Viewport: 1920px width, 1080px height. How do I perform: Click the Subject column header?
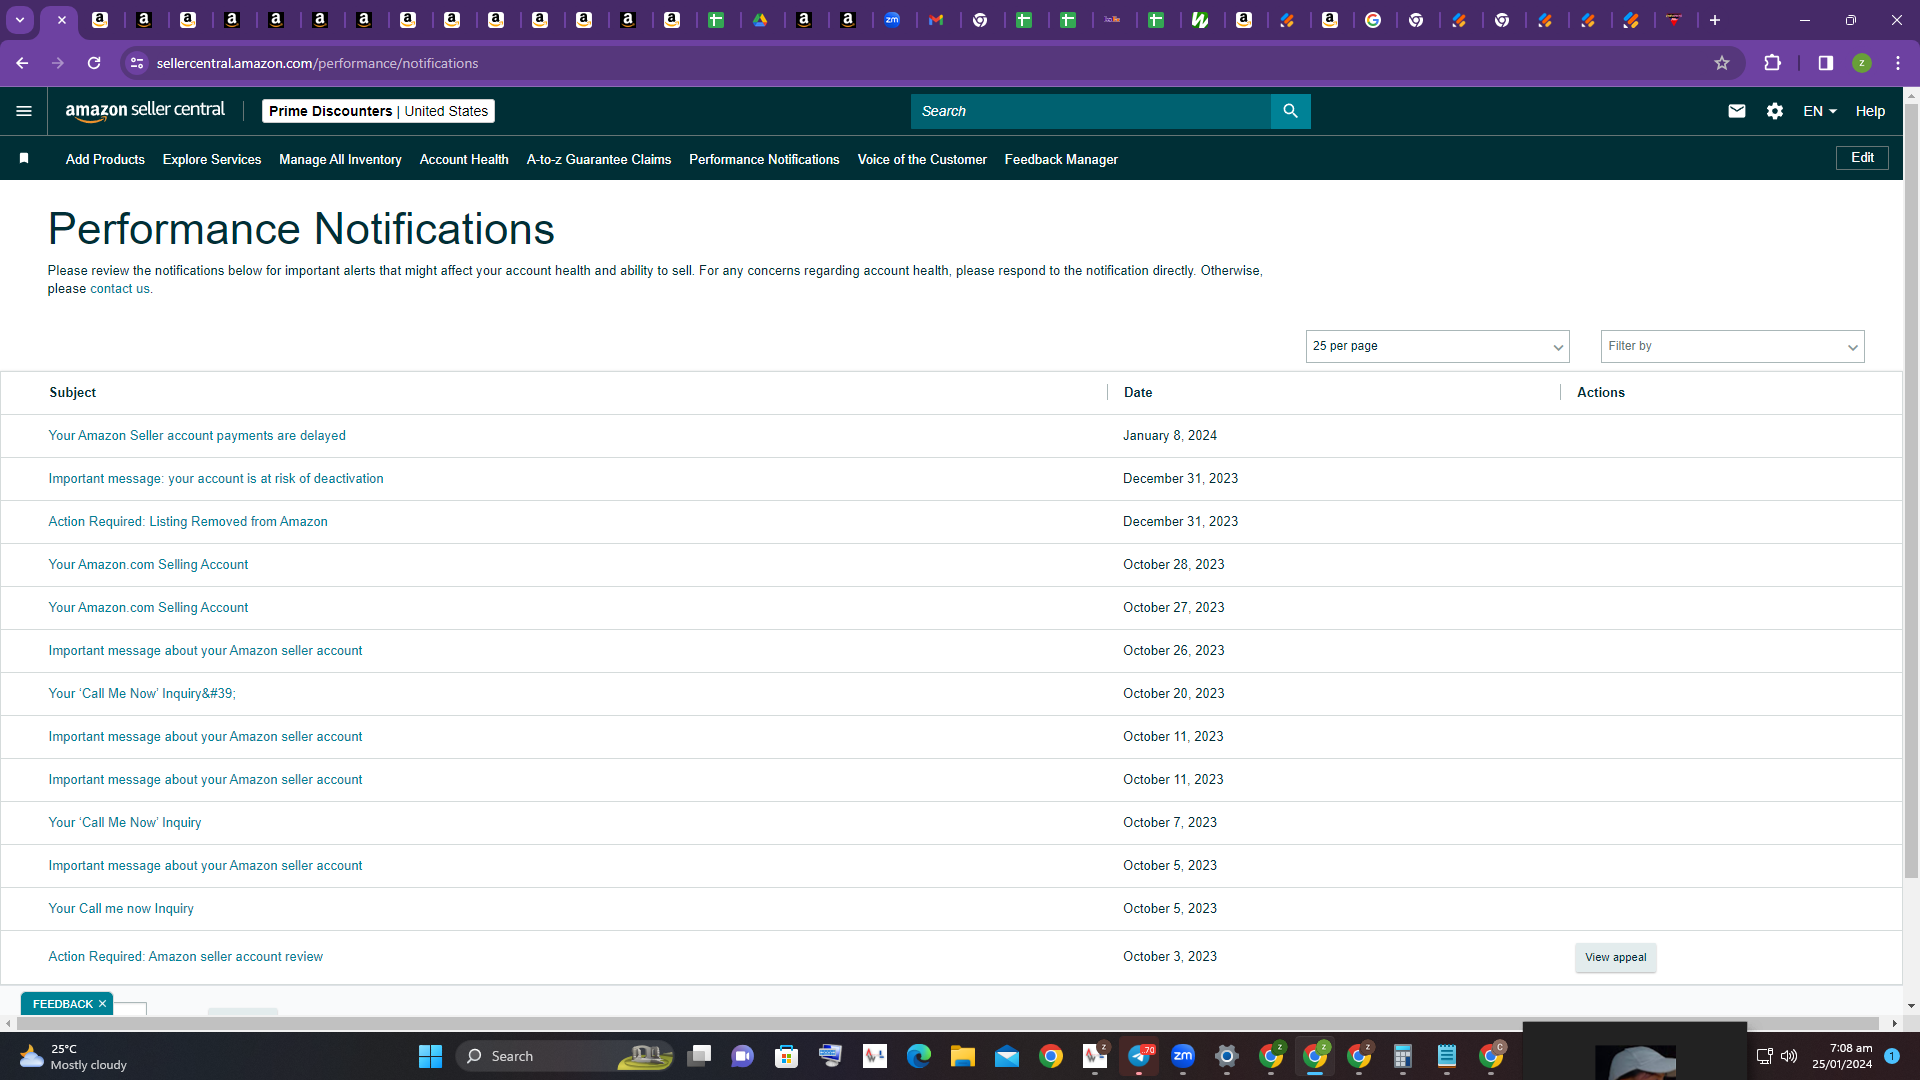[73, 393]
